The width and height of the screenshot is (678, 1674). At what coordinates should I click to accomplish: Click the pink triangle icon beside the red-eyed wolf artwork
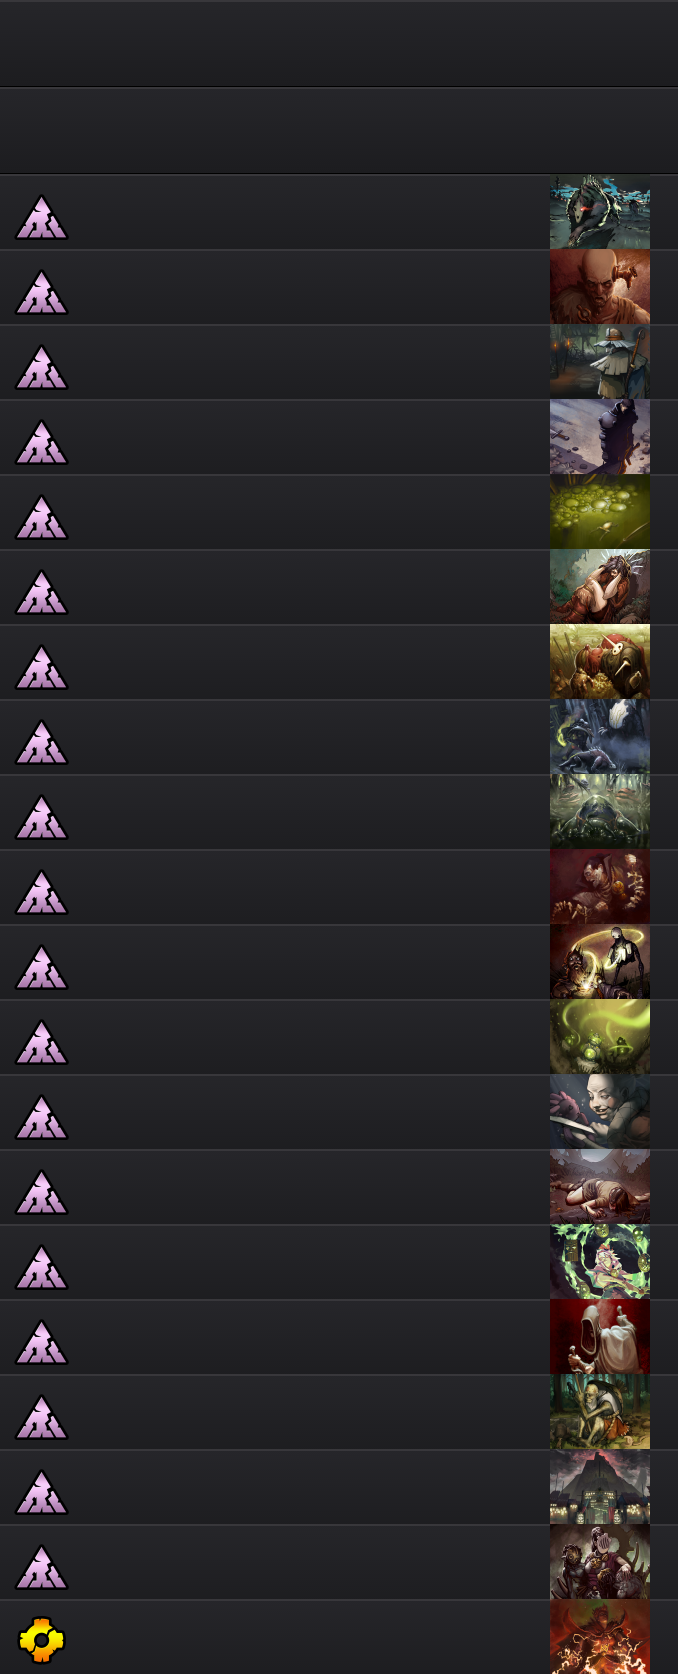coord(41,217)
